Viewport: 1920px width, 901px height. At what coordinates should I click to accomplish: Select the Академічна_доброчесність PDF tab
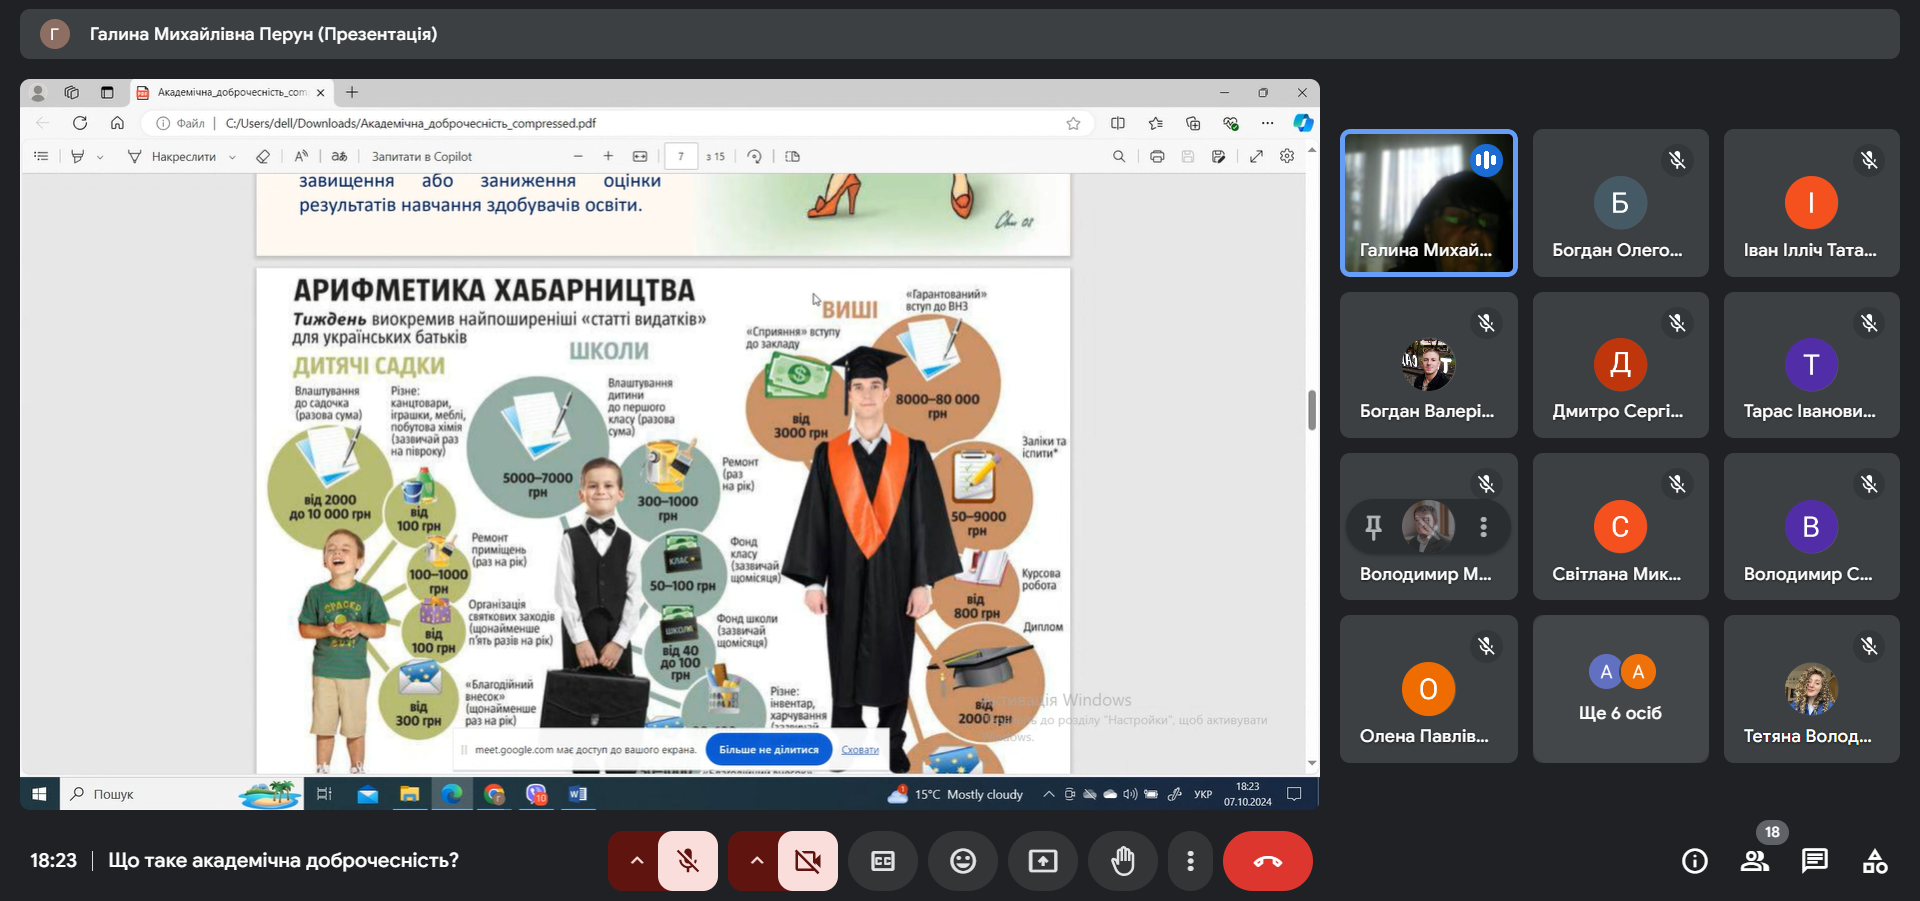232,93
